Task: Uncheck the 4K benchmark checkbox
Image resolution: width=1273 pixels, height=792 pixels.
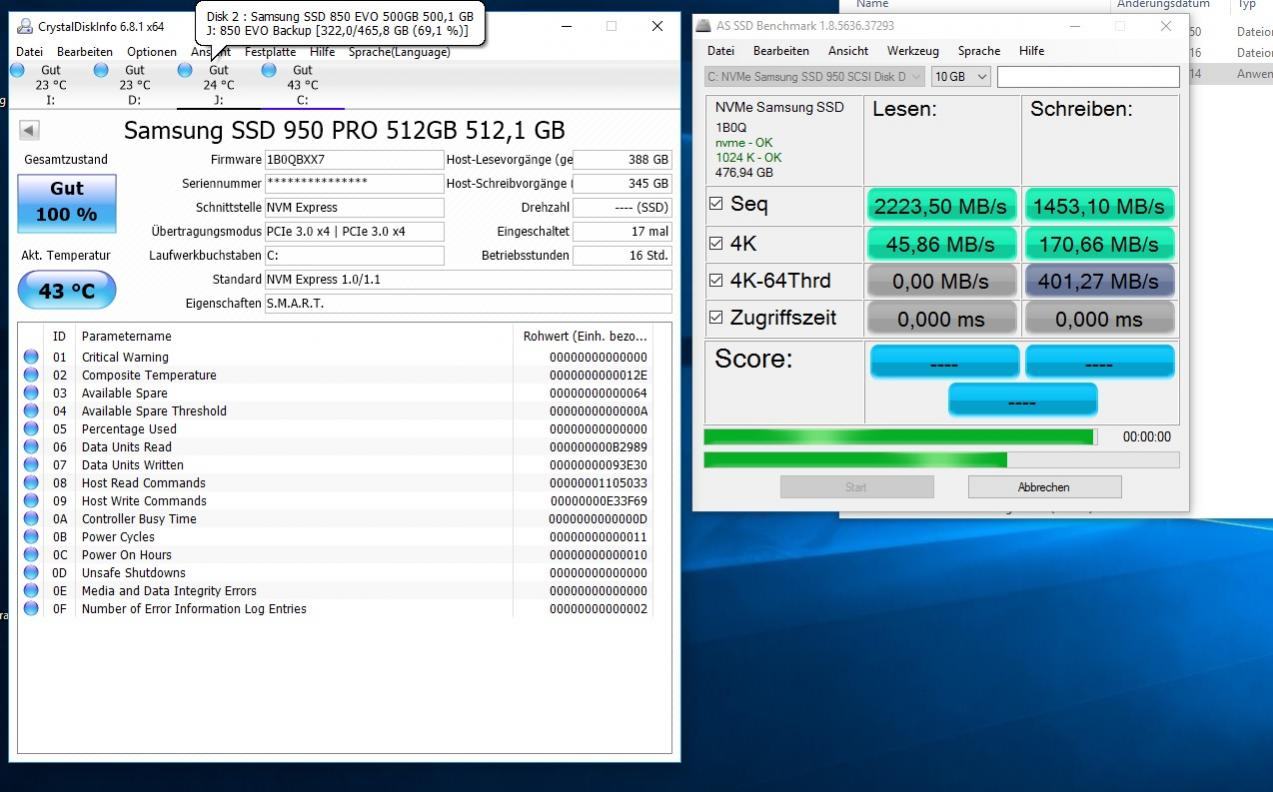Action: pyautogui.click(x=715, y=242)
